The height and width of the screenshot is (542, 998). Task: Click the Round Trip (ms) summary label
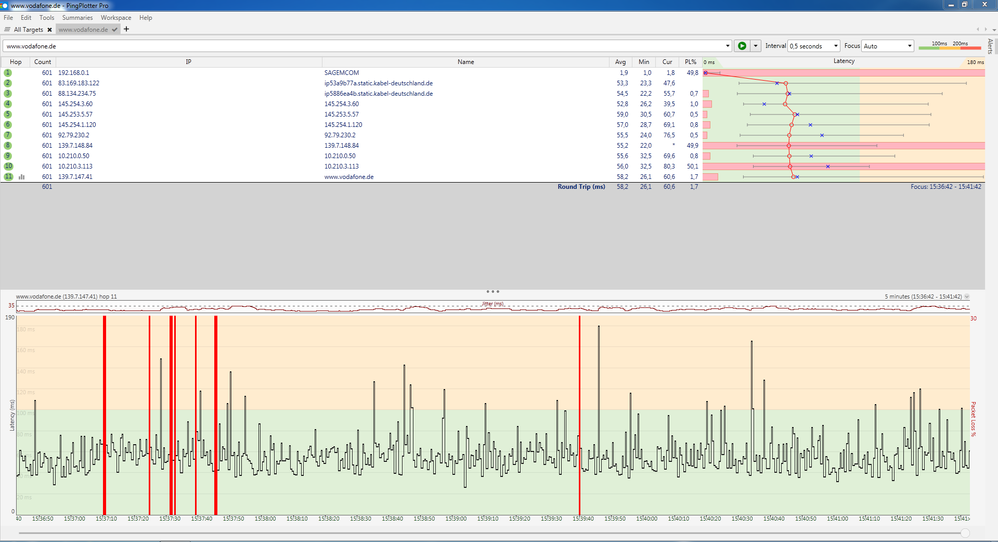point(581,187)
